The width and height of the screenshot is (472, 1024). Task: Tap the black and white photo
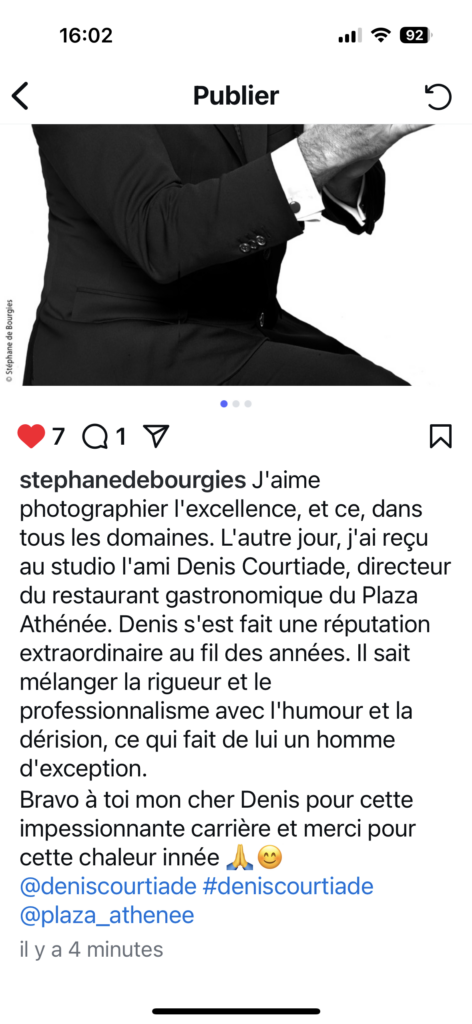point(236,255)
